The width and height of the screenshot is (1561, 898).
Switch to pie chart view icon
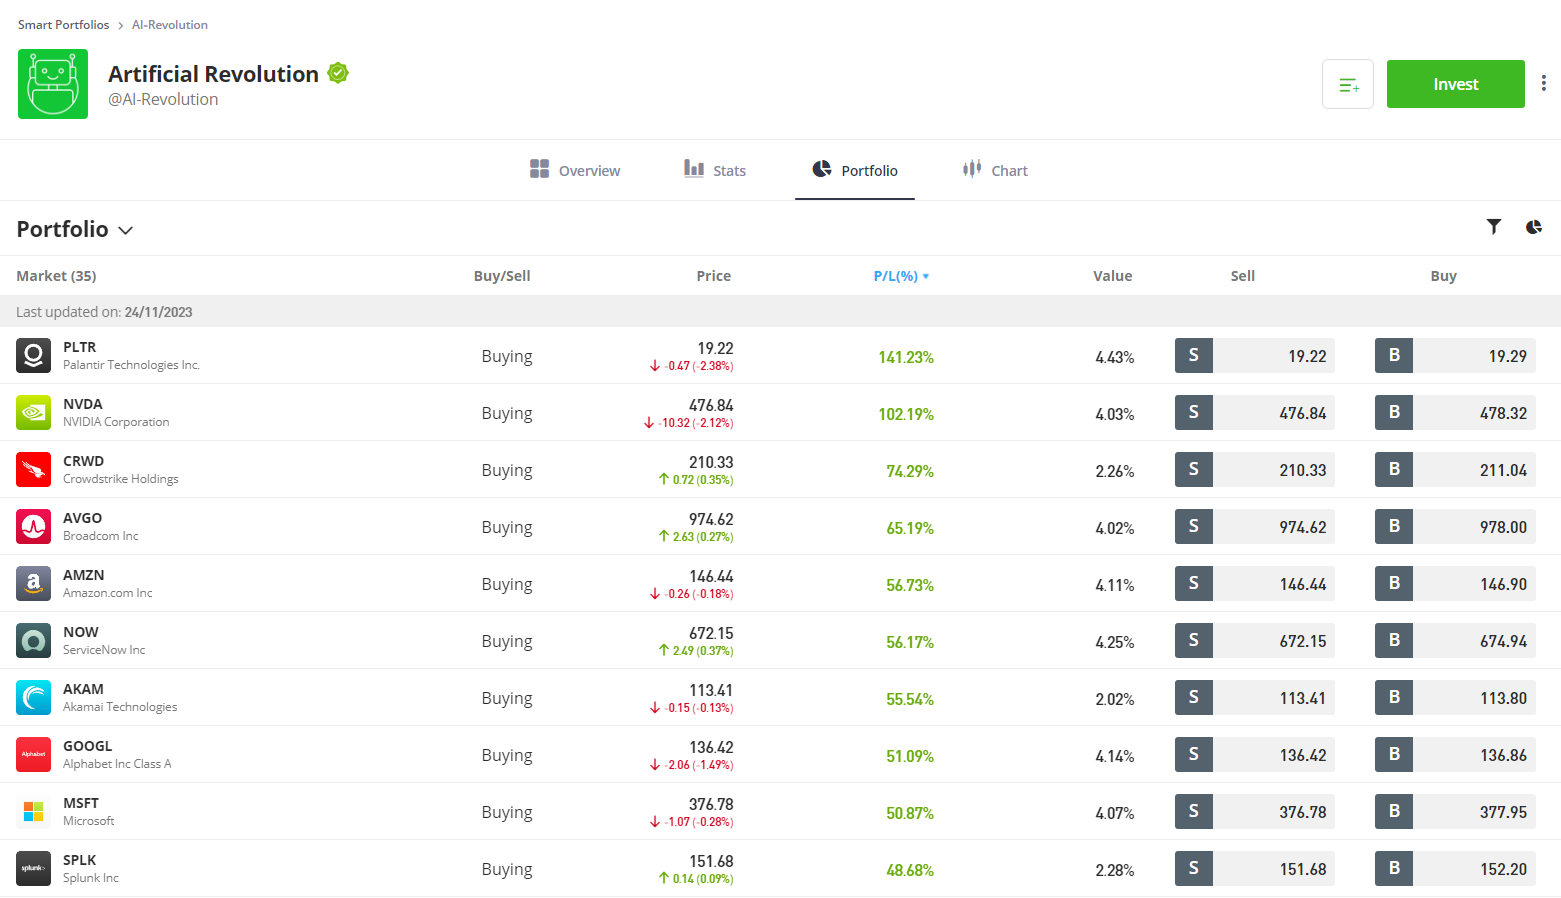[1533, 227]
